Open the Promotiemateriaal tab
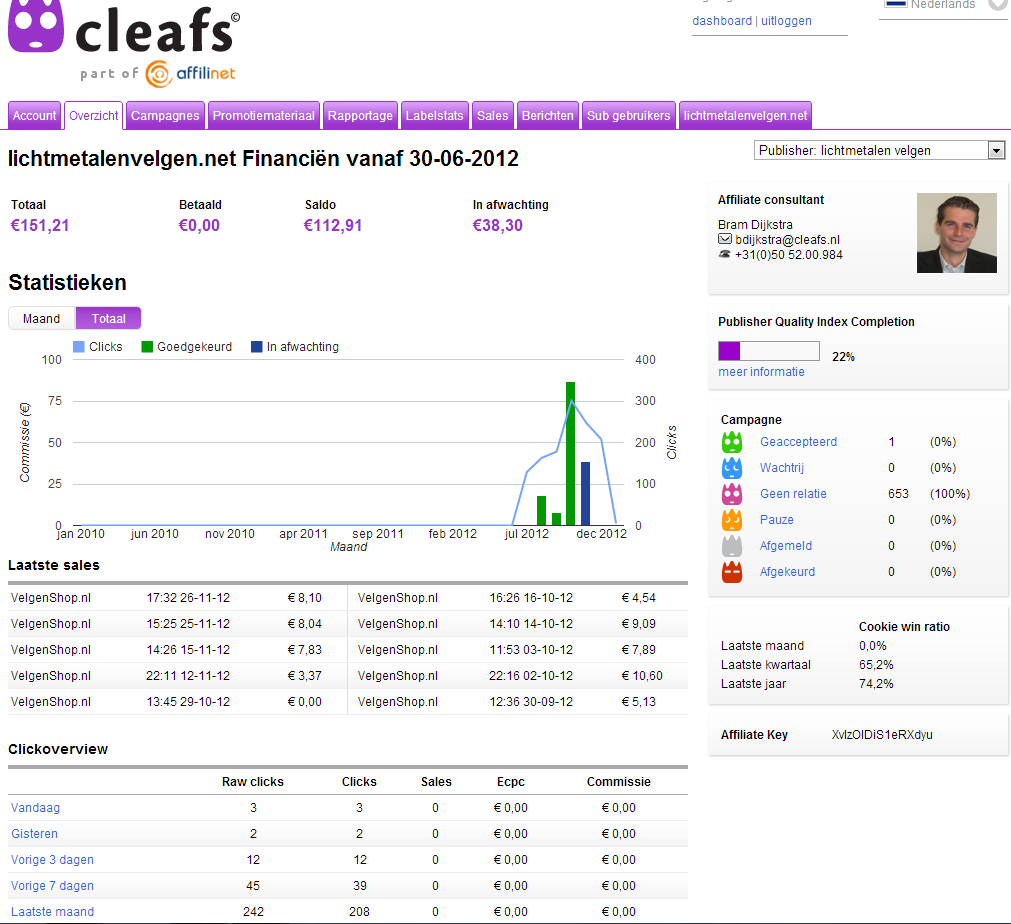 (264, 115)
